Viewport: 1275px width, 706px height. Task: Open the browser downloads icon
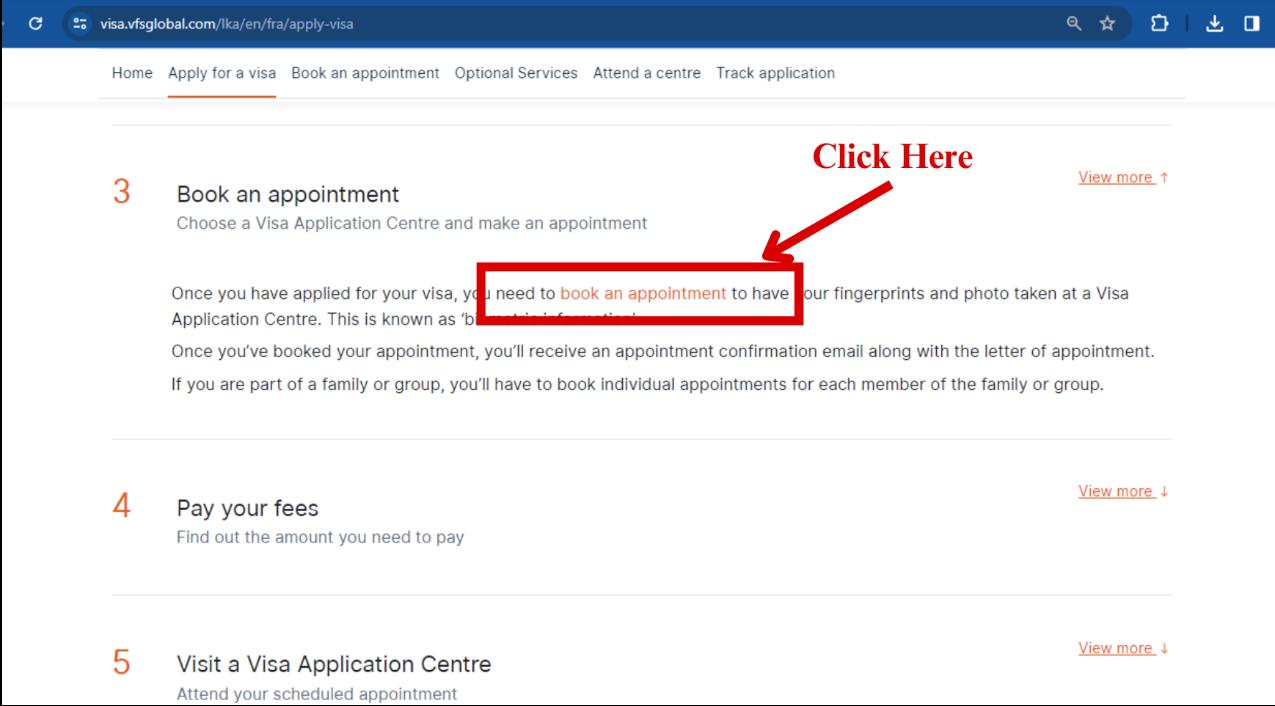tap(1217, 23)
